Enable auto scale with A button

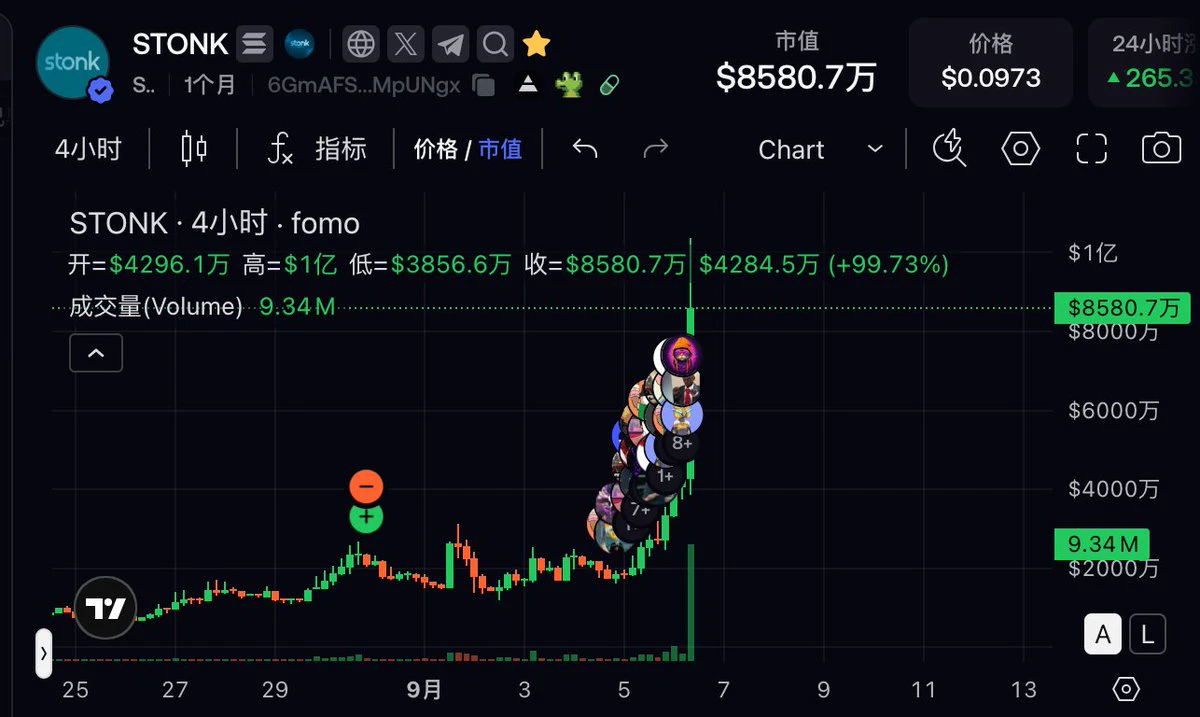1103,634
